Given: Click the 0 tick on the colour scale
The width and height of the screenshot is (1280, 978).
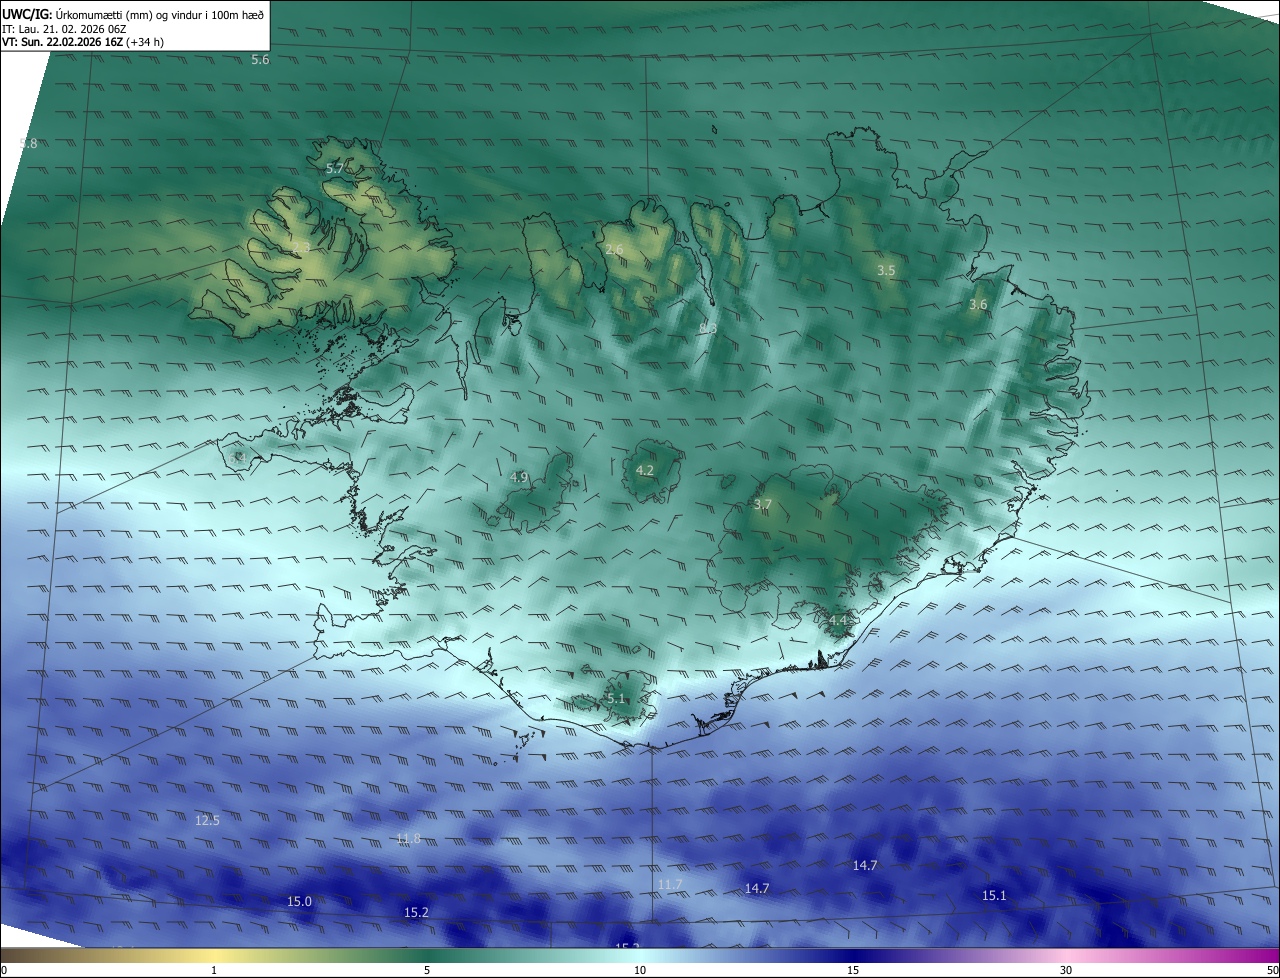Looking at the screenshot, I should click(x=4, y=970).
